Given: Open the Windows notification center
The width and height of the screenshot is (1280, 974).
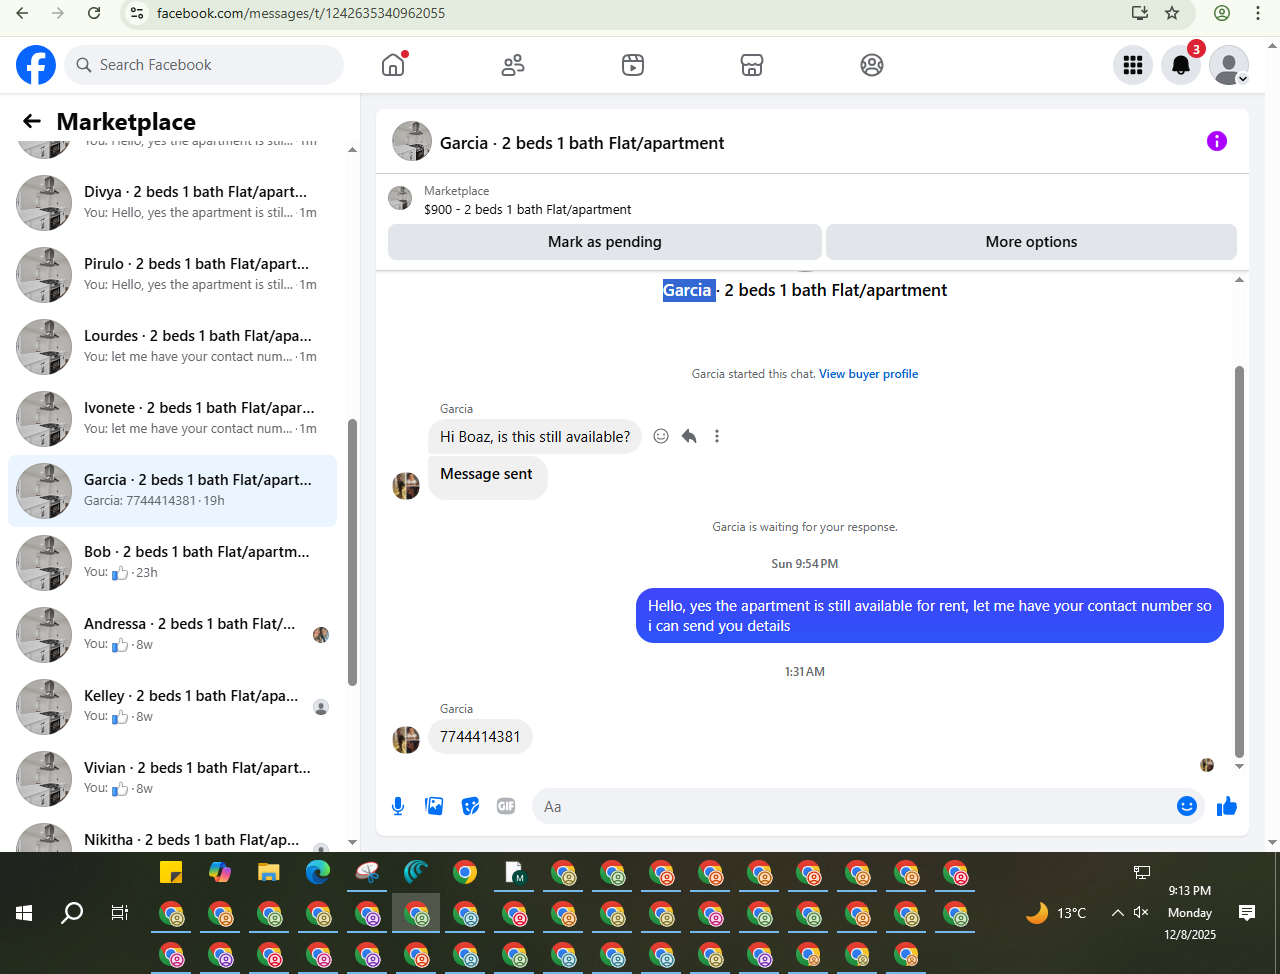Looking at the screenshot, I should (1247, 912).
